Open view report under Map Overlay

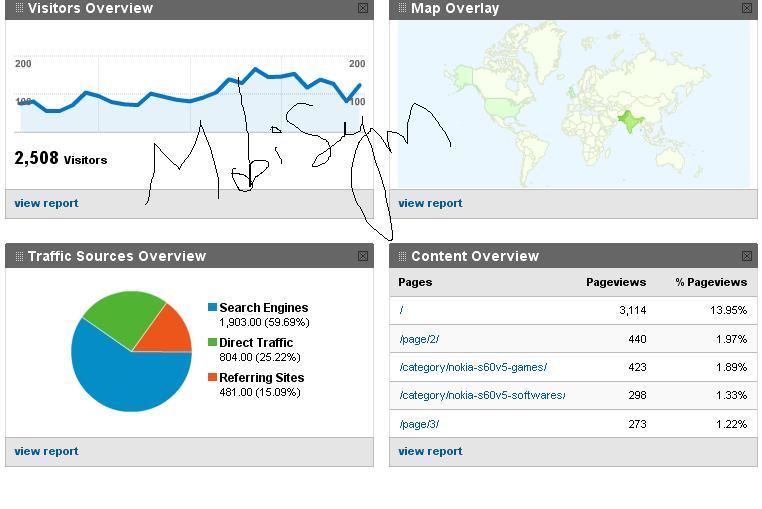[430, 203]
